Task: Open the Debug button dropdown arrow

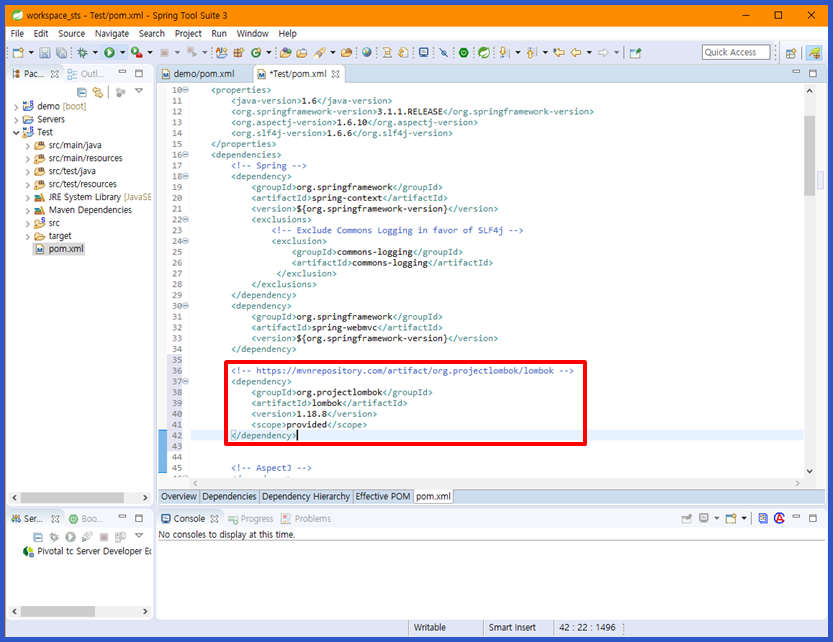Action: [x=95, y=53]
